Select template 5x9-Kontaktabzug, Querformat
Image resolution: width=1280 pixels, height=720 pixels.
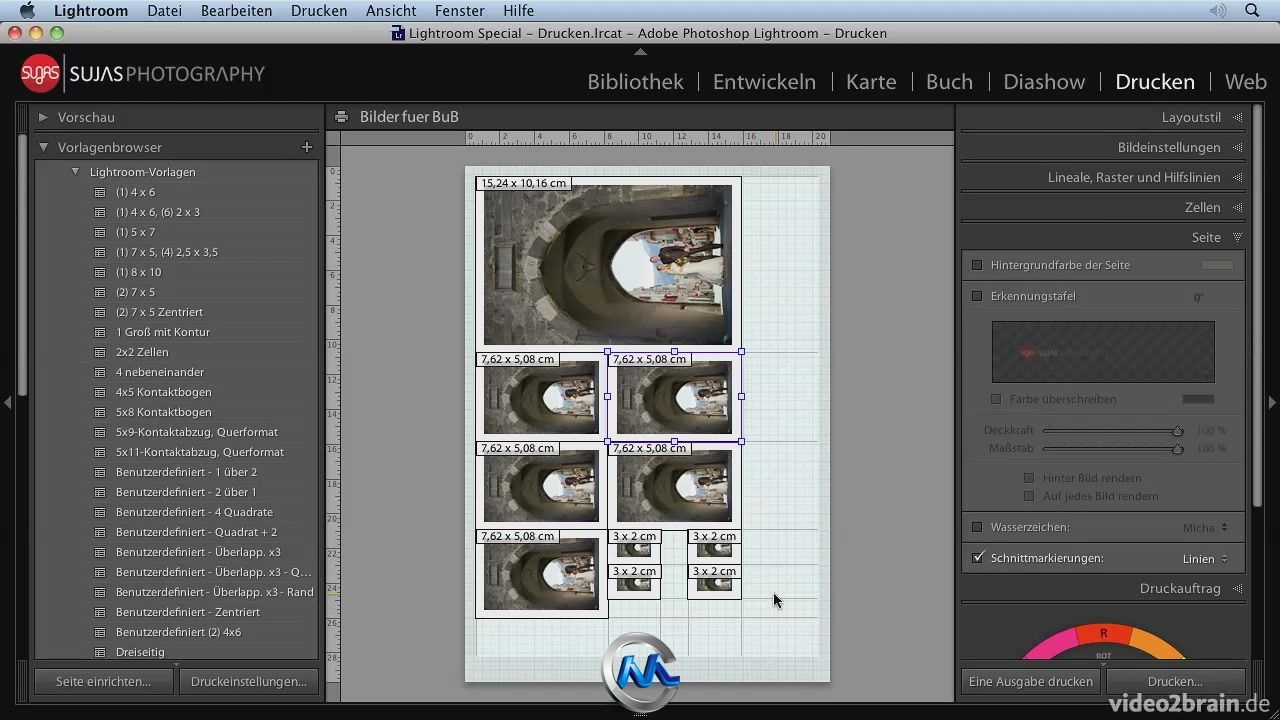[x=197, y=432]
